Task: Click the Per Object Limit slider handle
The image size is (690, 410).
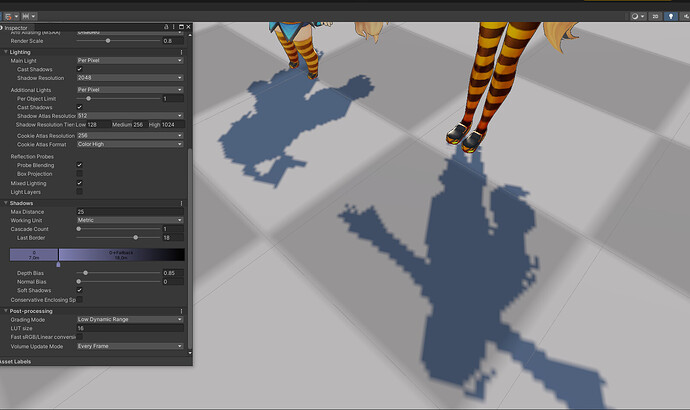Action: click(x=88, y=99)
